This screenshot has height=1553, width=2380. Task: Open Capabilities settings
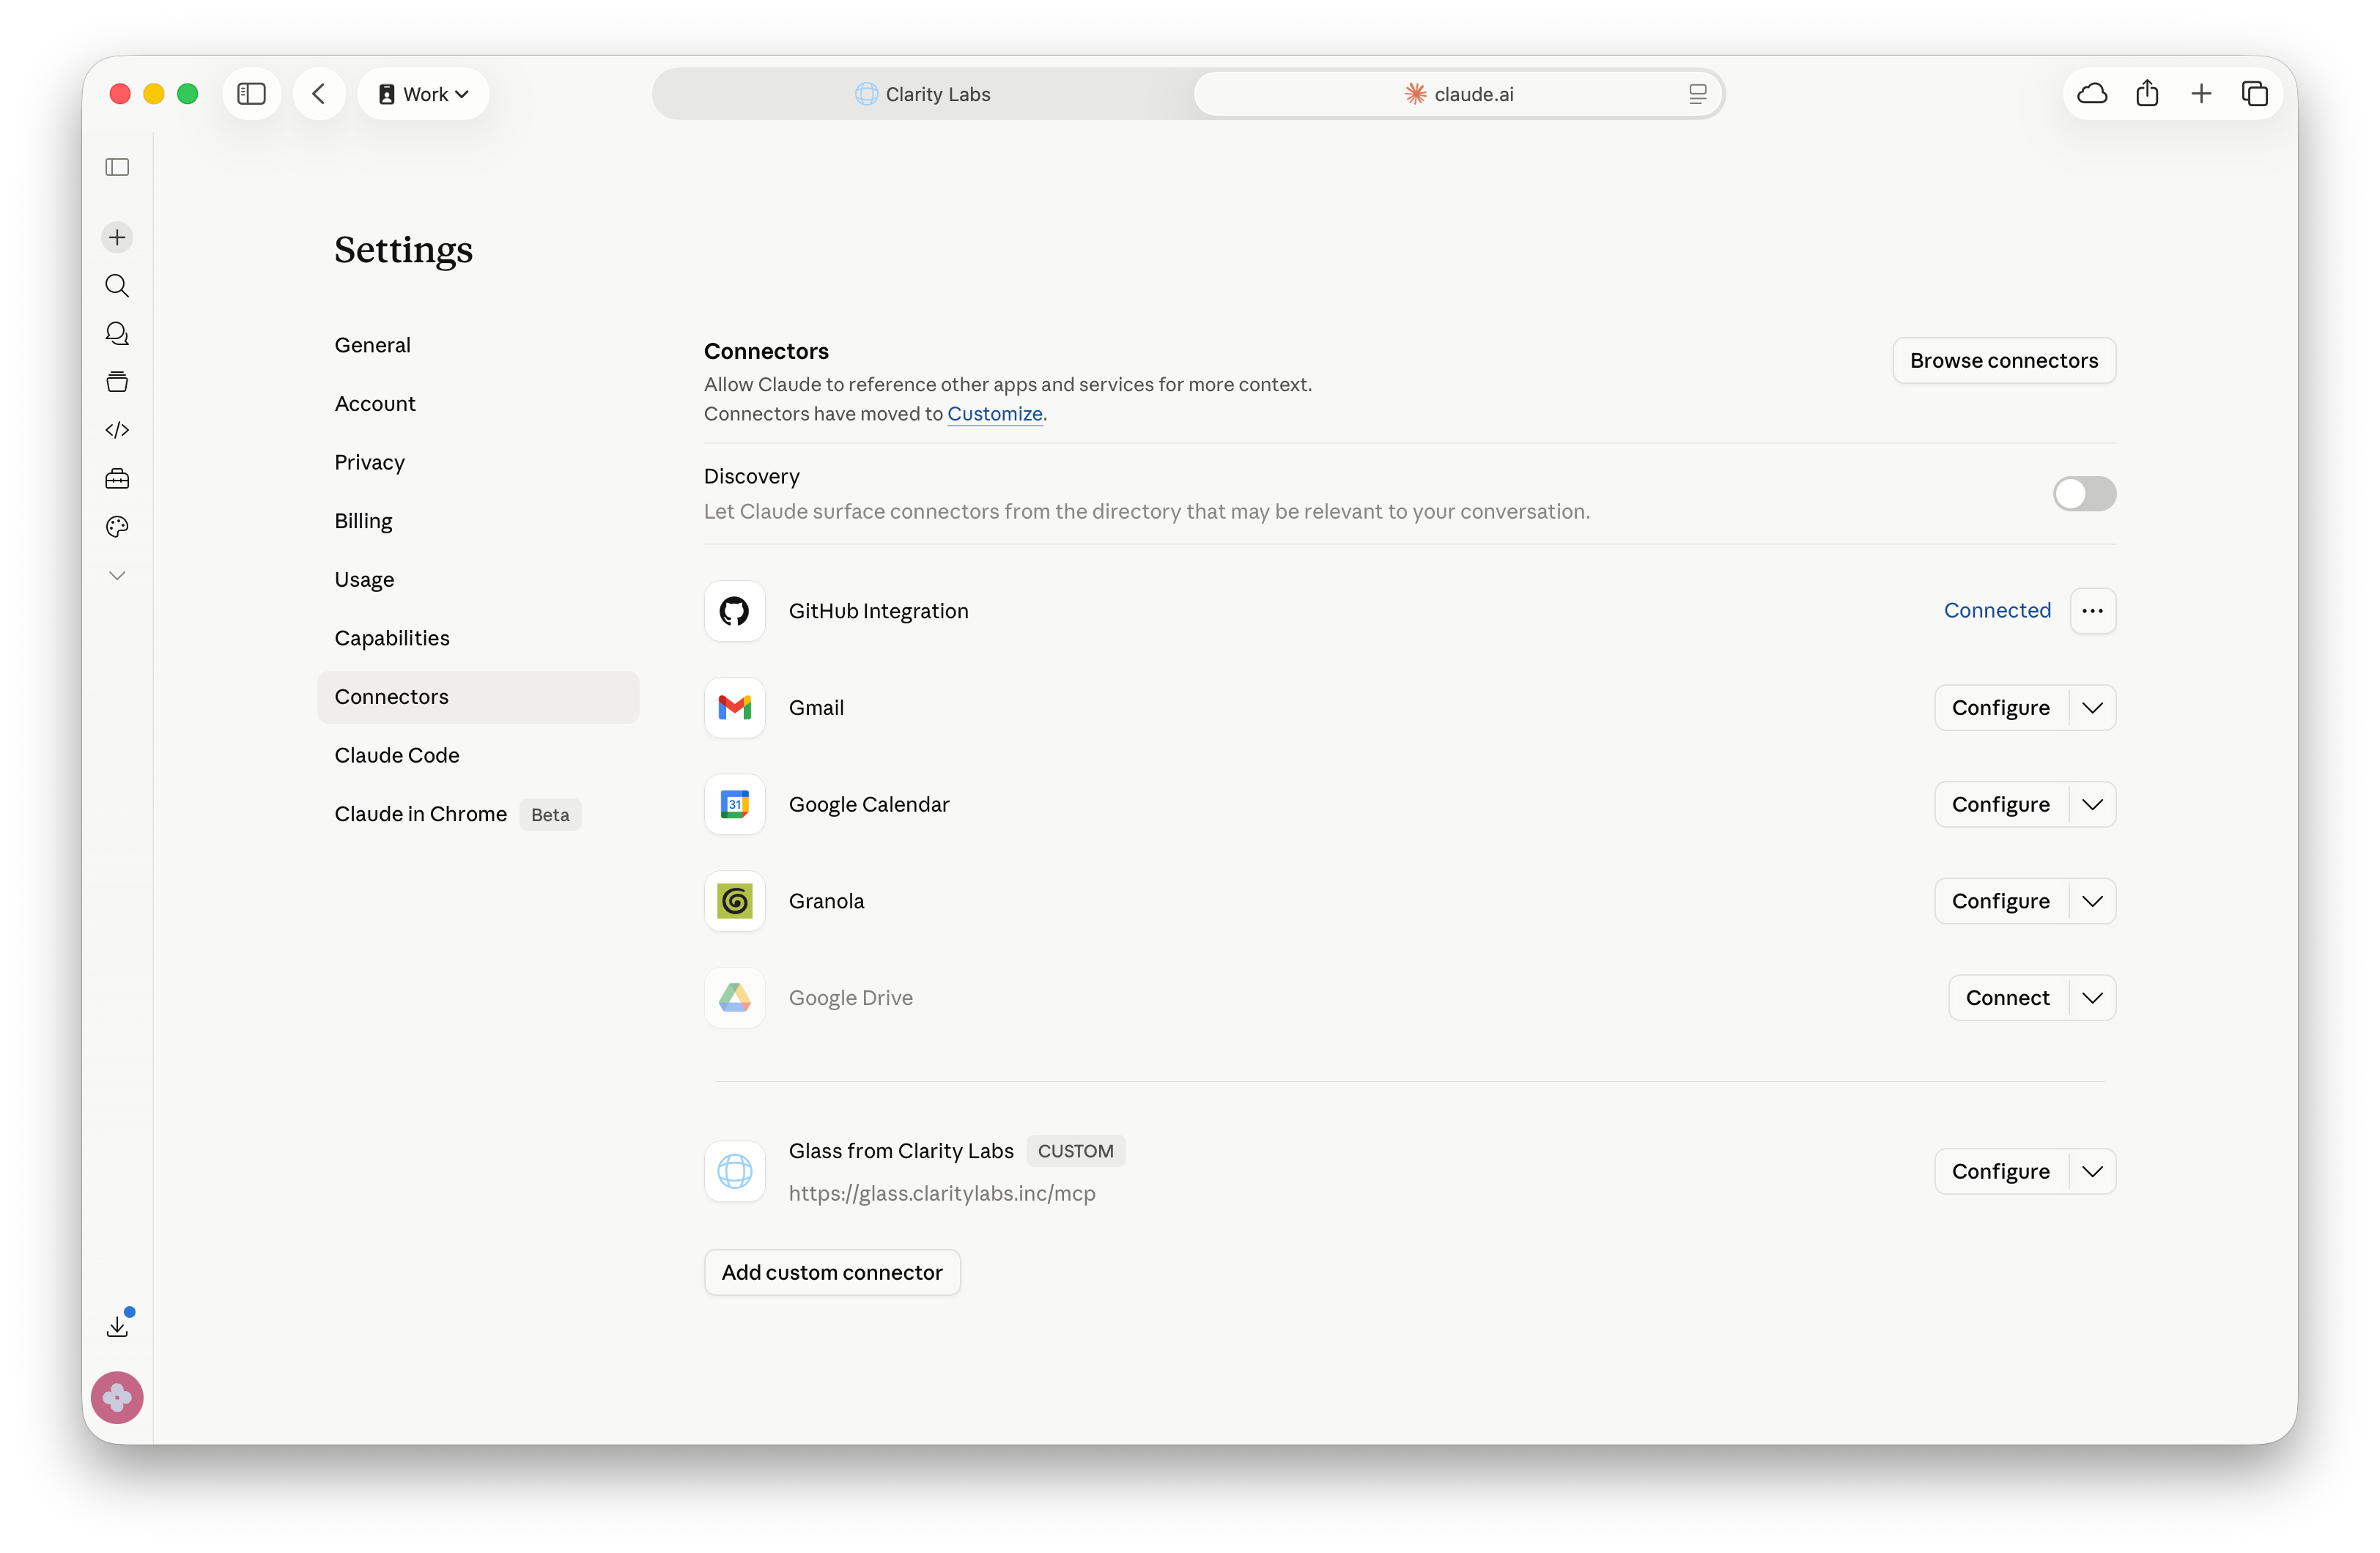[x=478, y=638]
